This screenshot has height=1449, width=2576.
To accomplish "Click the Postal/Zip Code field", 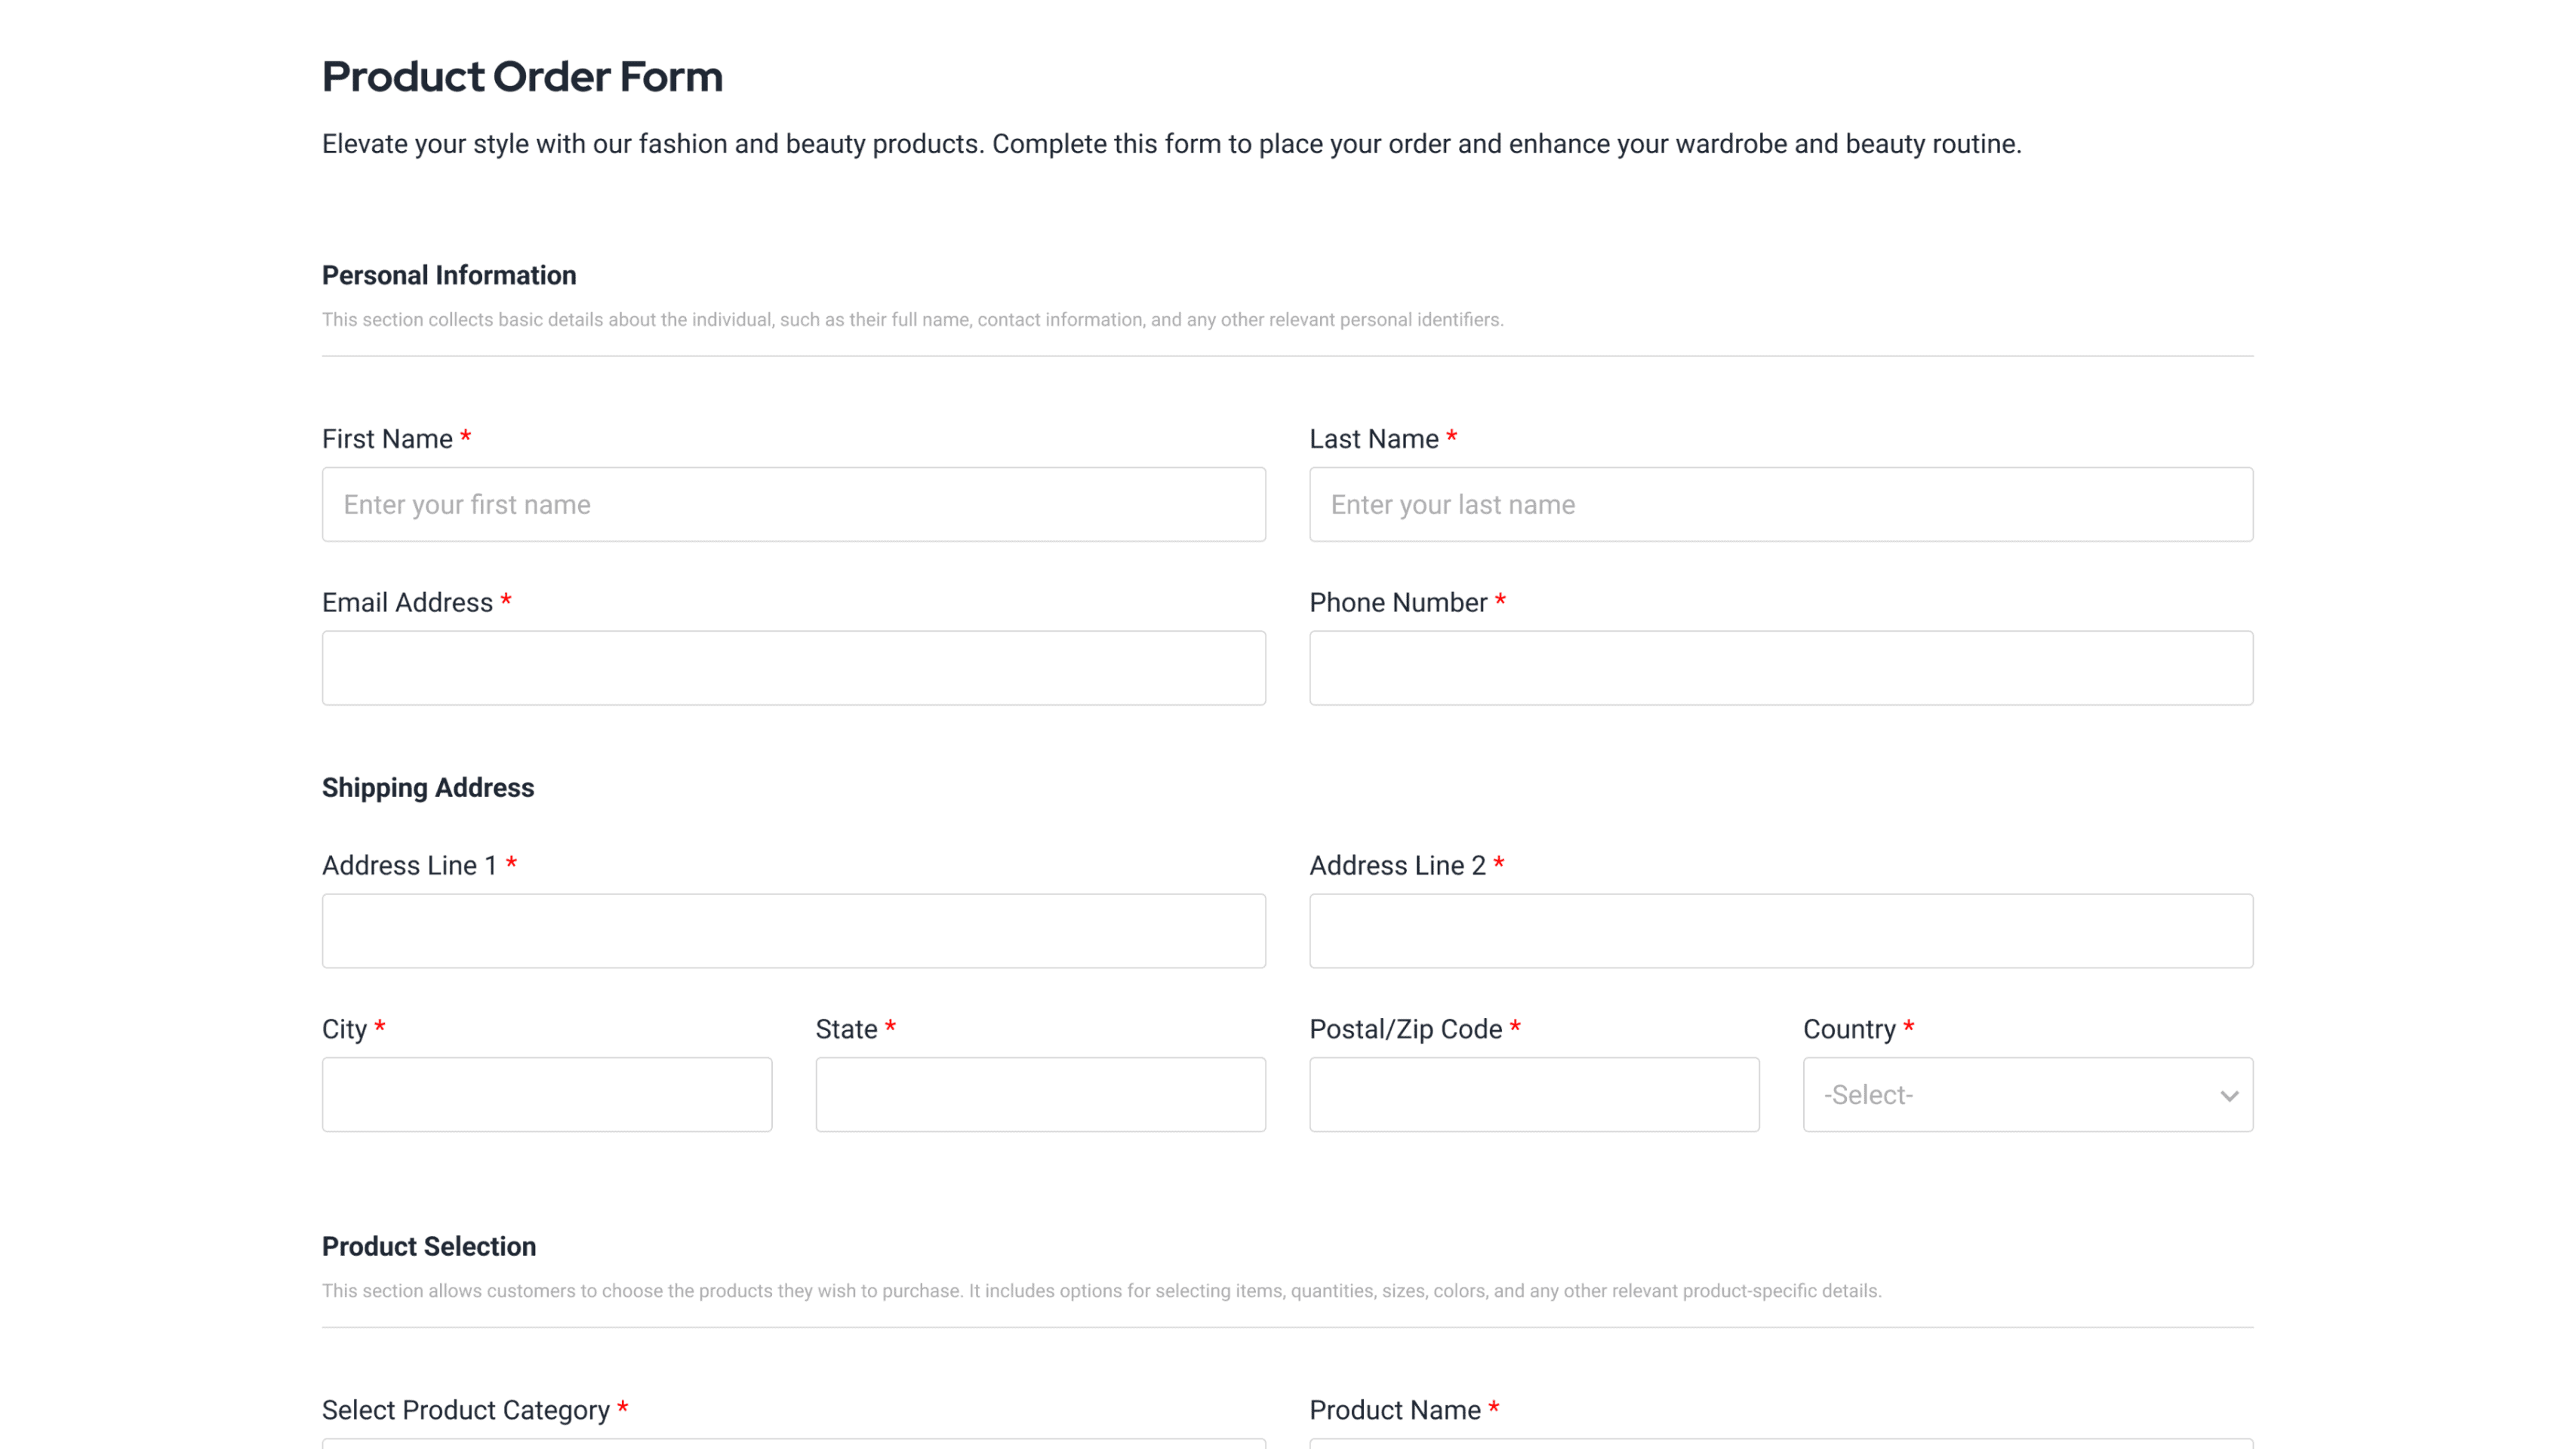I will point(1533,1094).
